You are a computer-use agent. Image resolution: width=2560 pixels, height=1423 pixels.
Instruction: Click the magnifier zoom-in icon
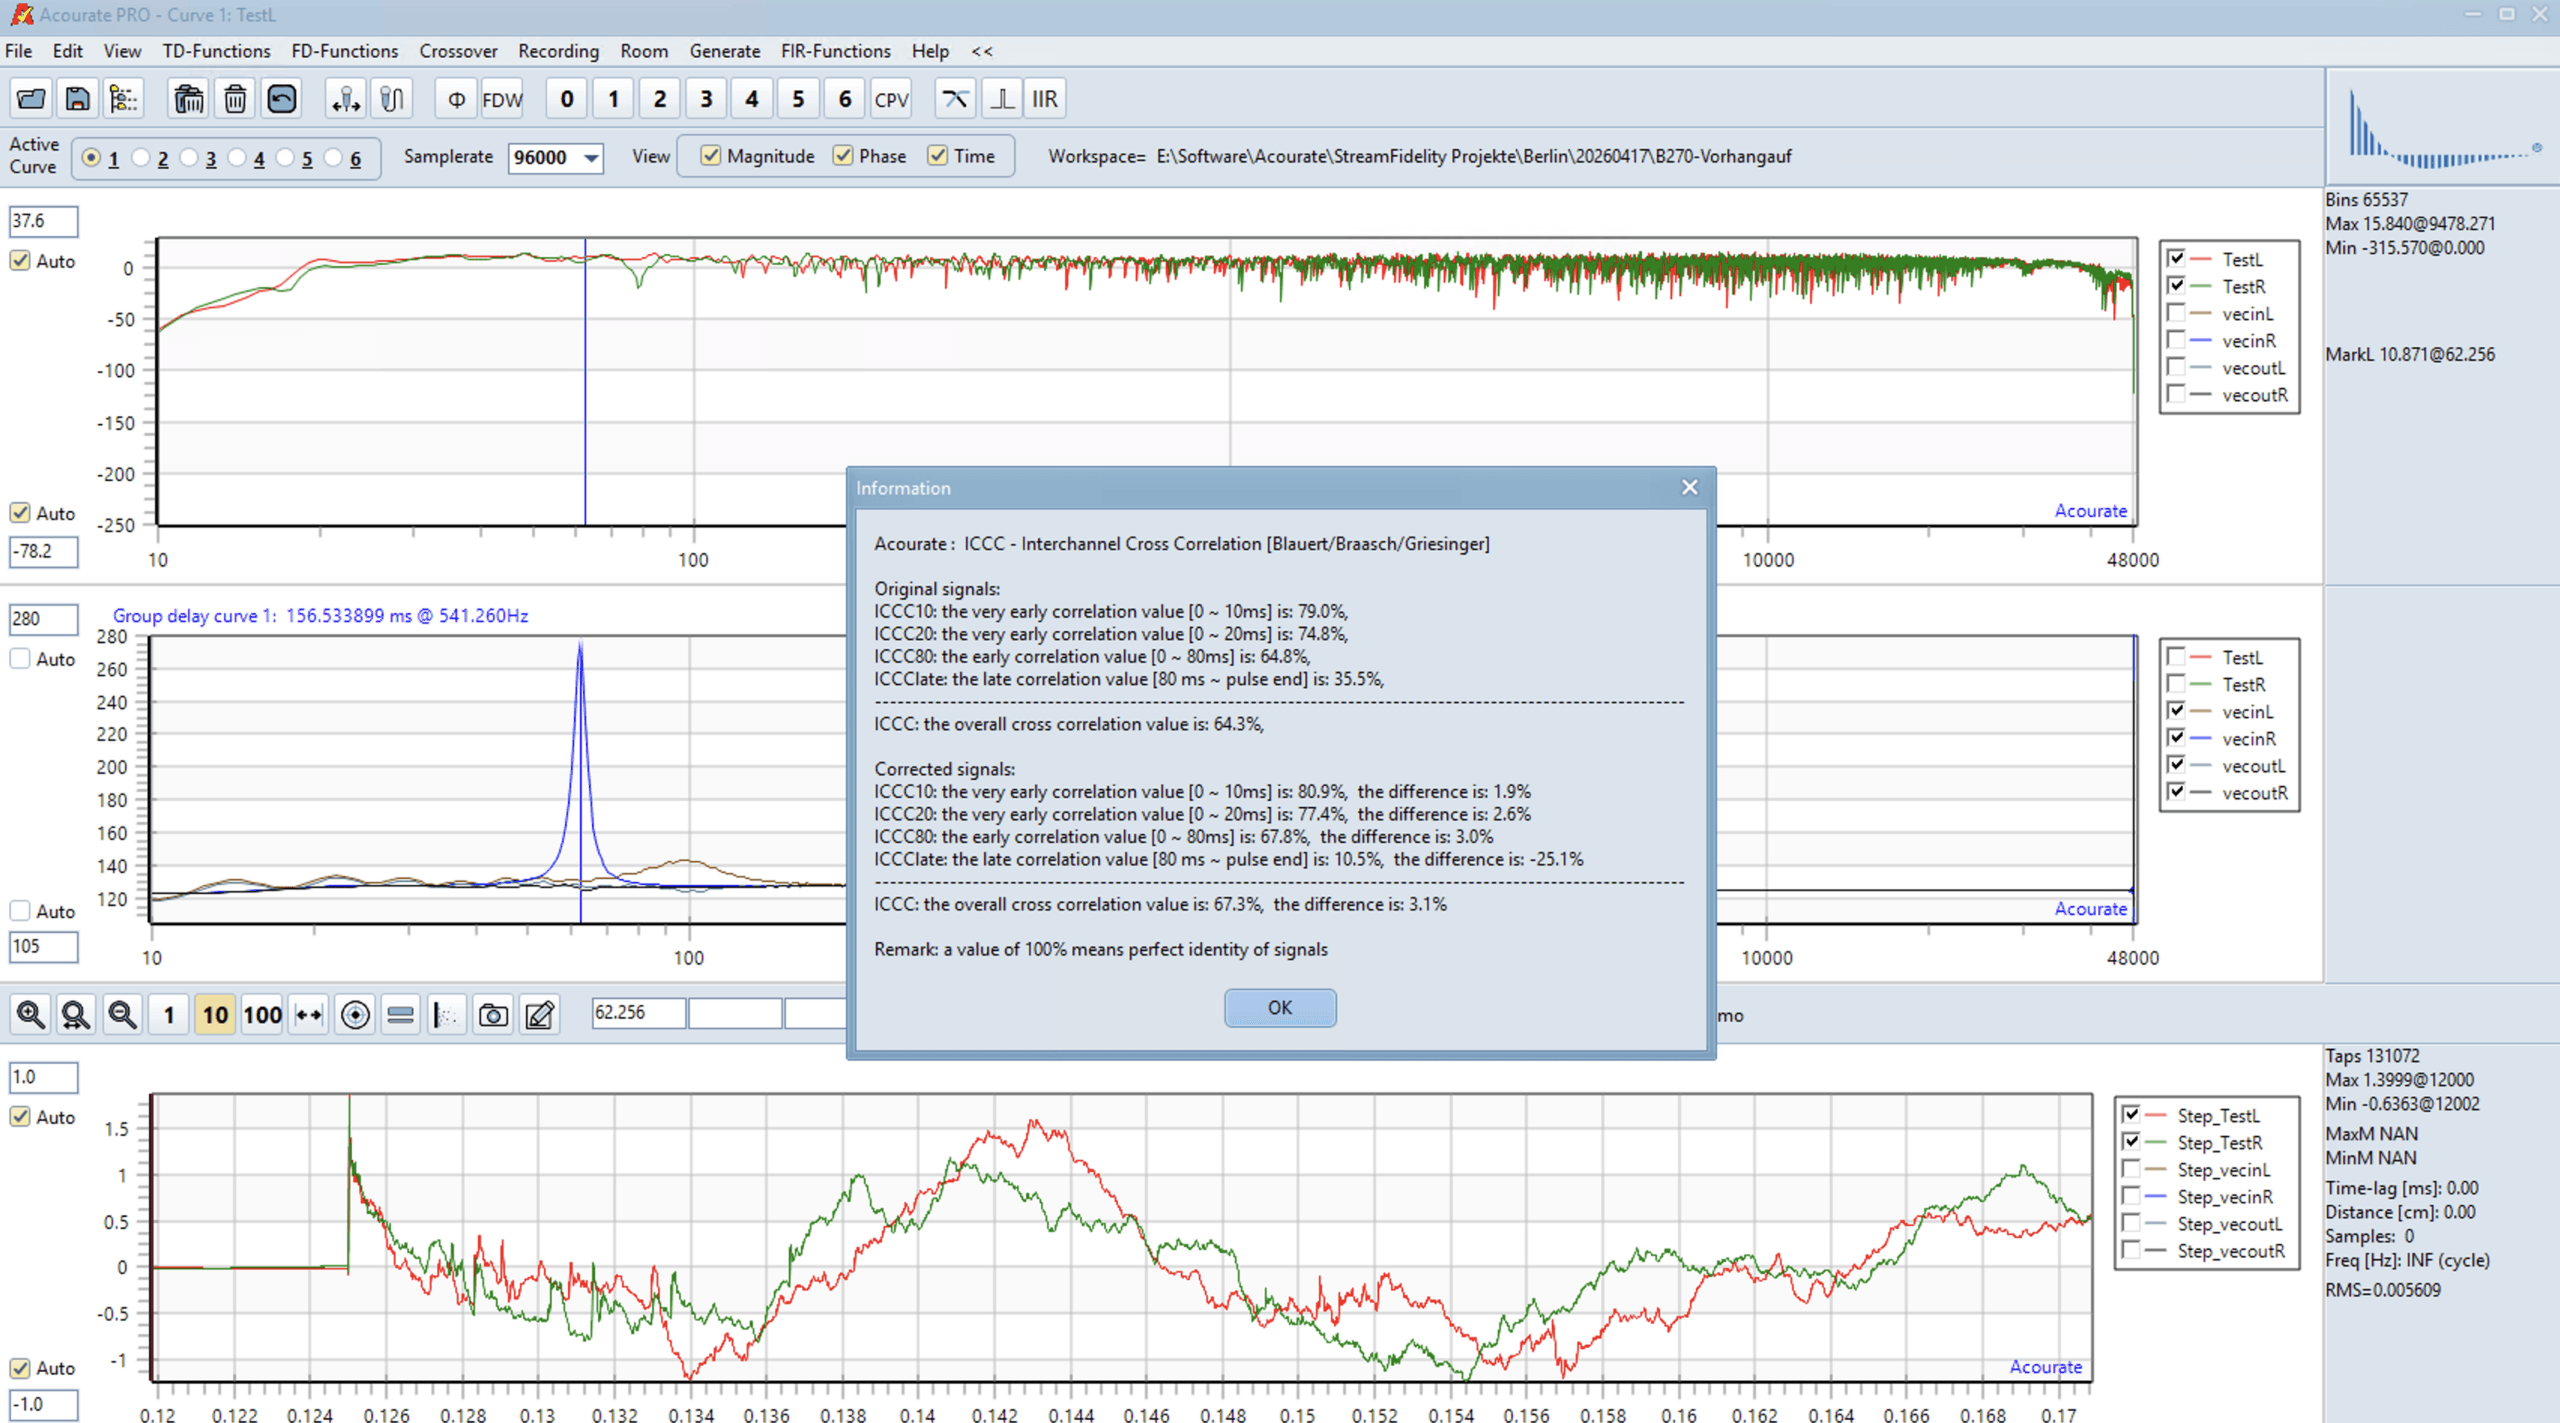coord(30,1015)
